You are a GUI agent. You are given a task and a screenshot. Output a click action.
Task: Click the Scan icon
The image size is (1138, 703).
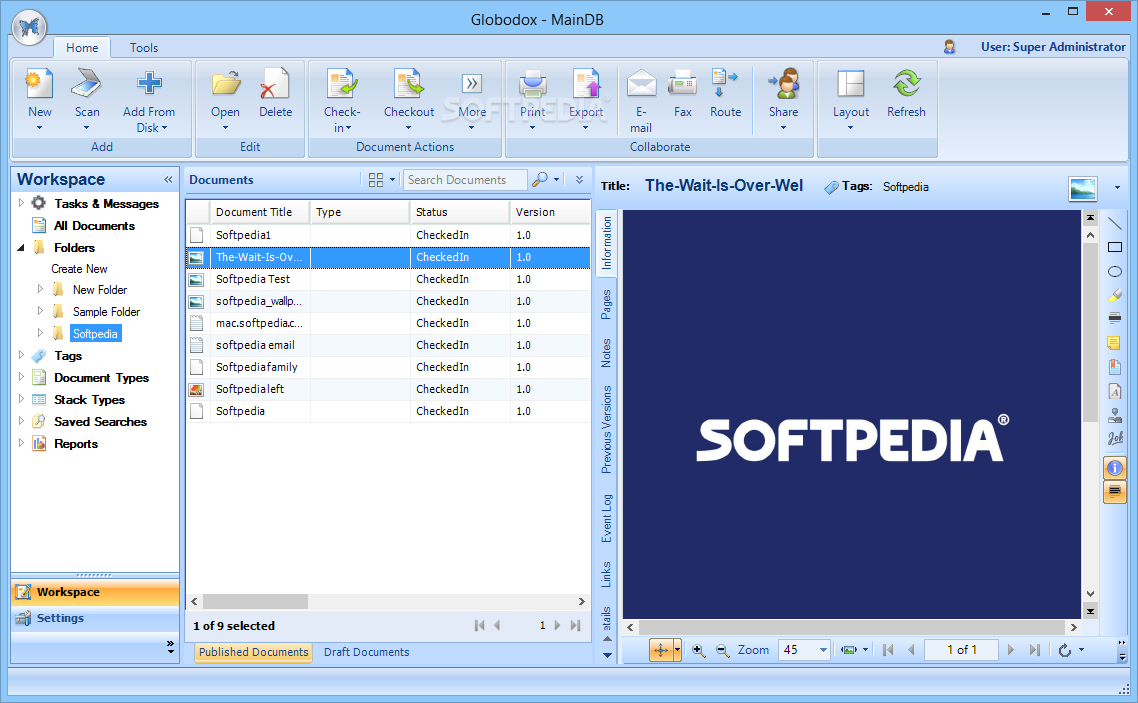tap(86, 84)
